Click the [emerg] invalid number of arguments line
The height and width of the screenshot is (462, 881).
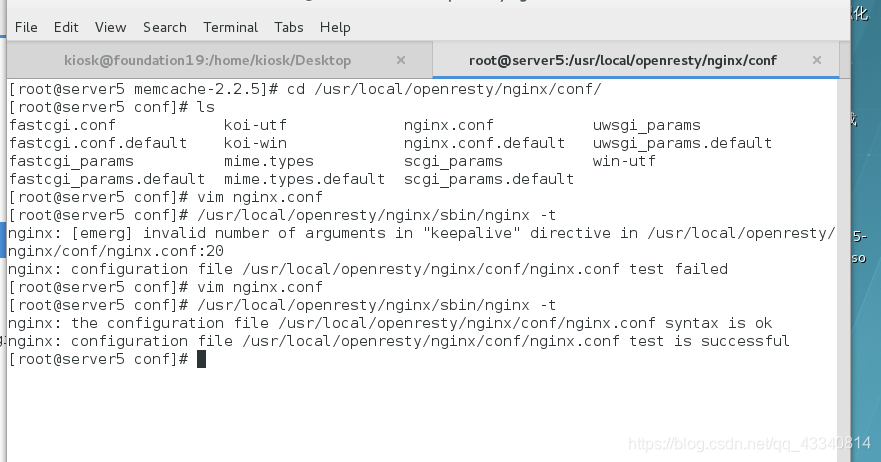pyautogui.click(x=421, y=233)
